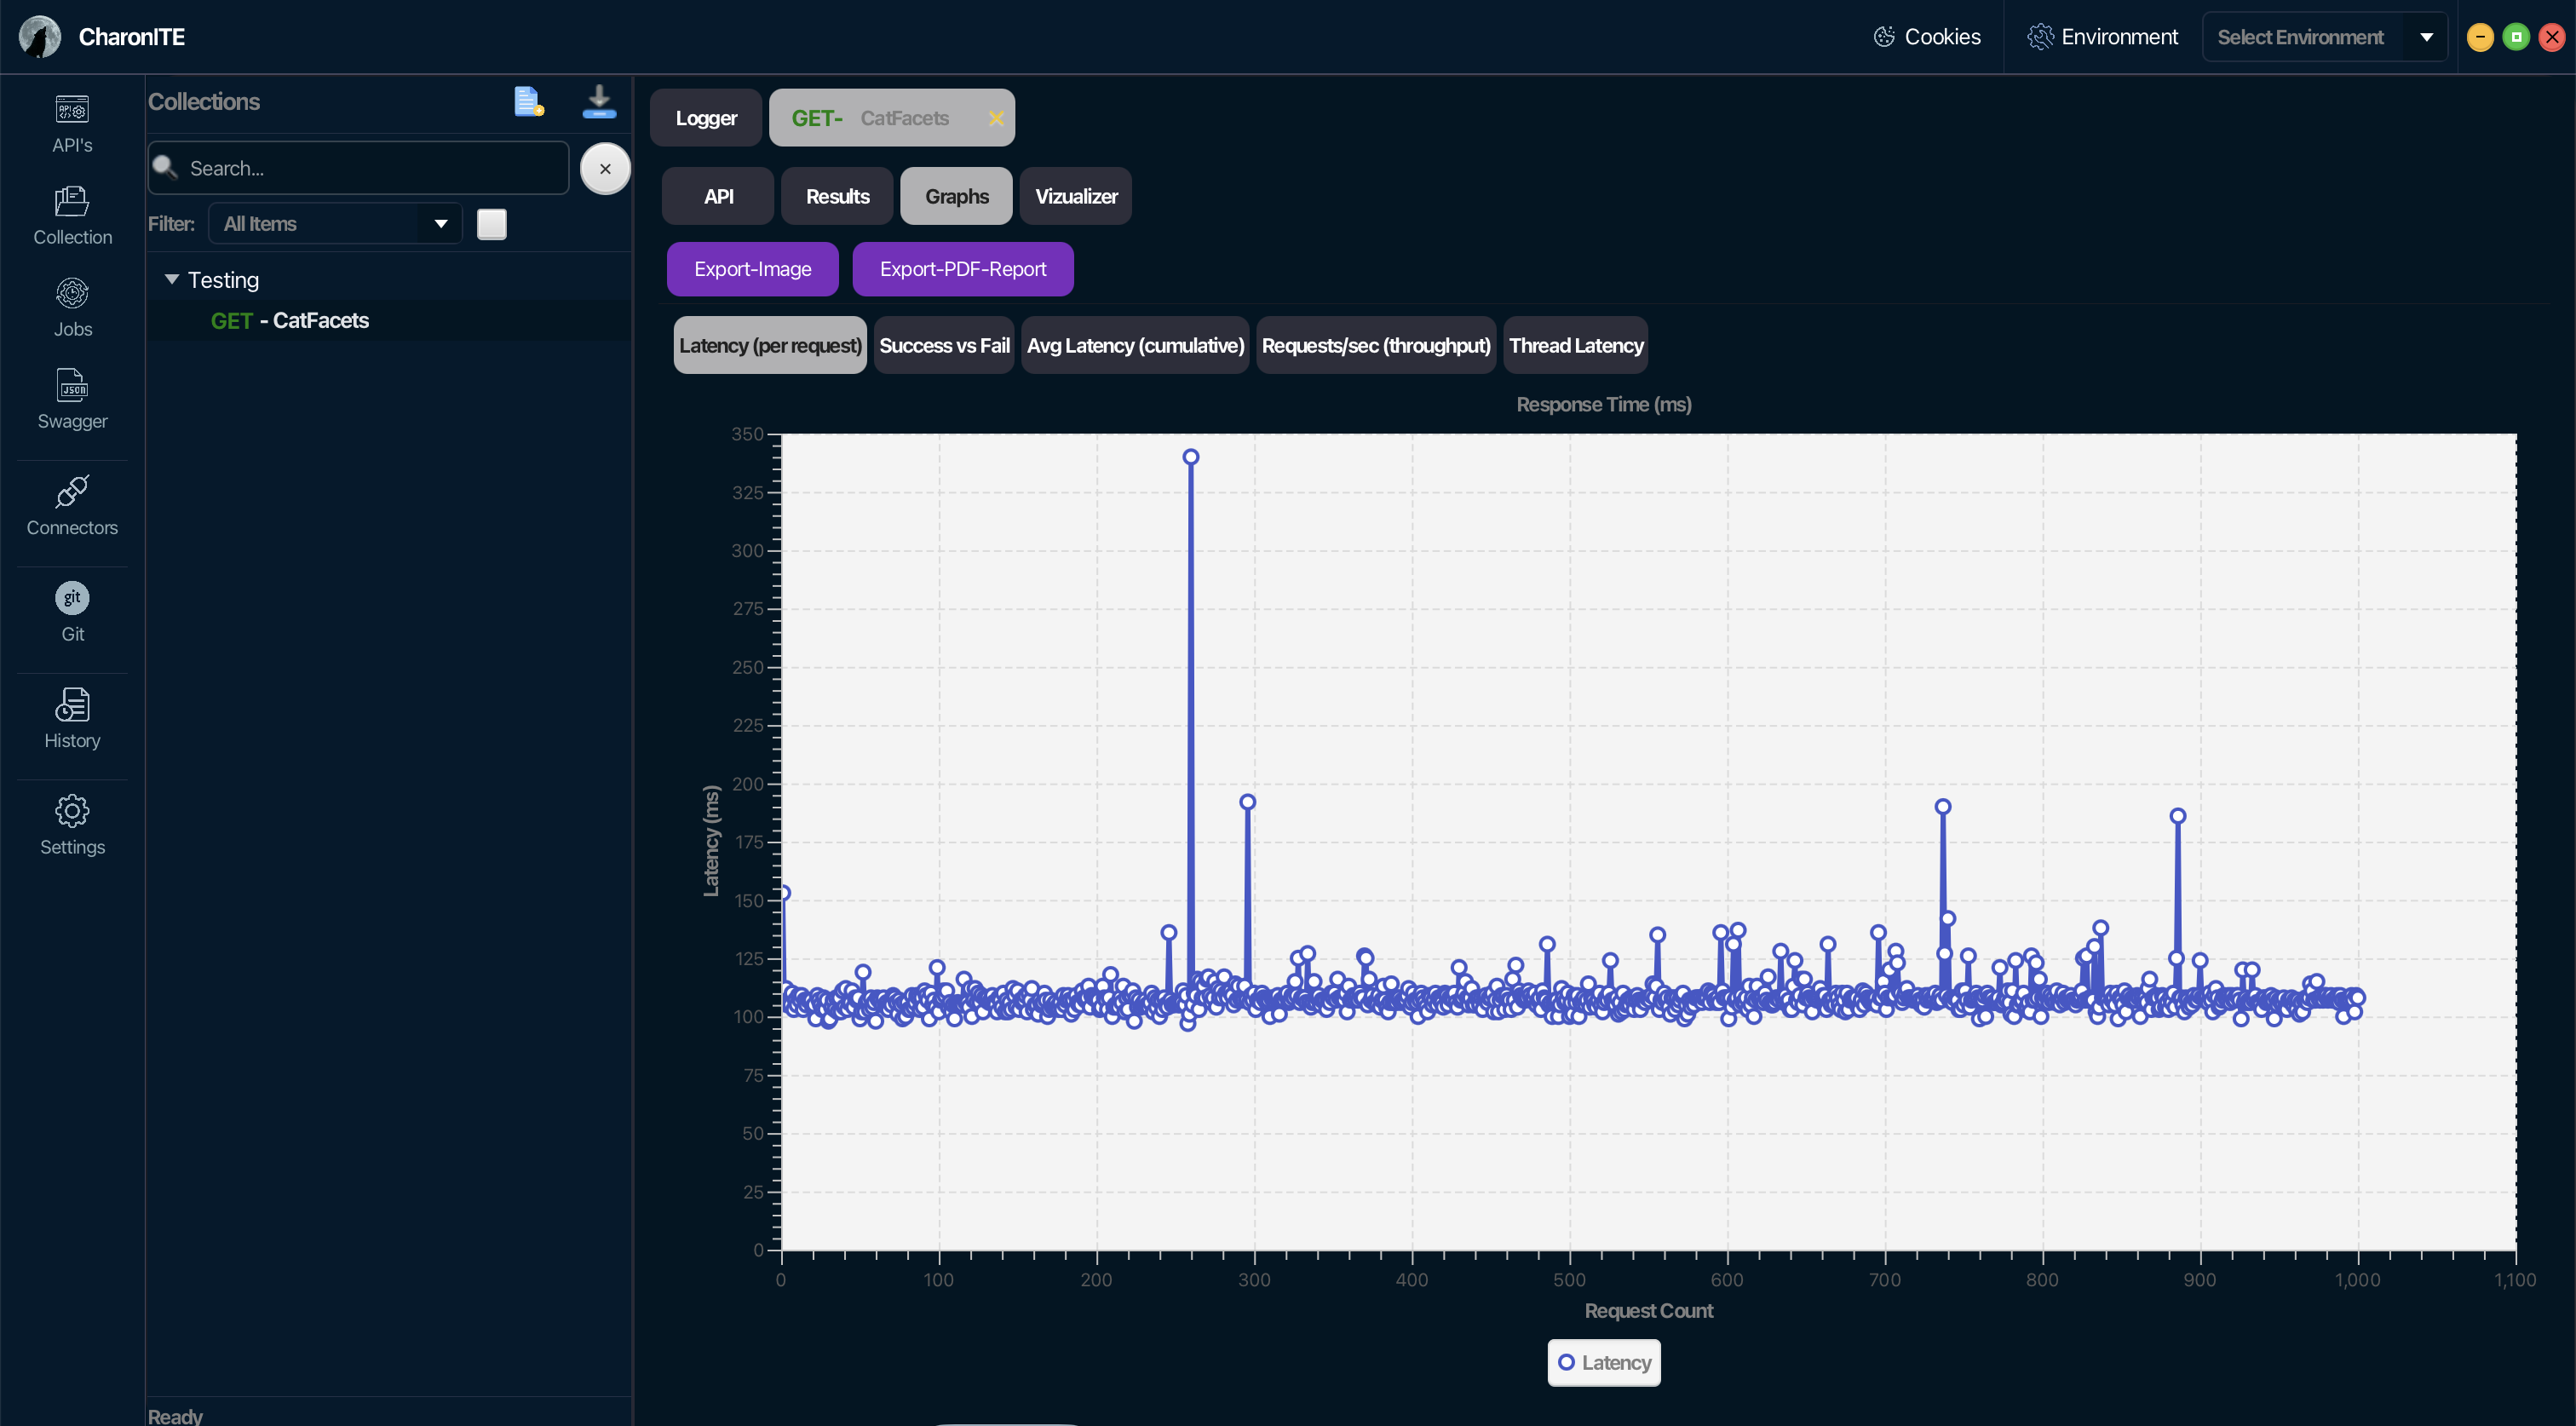Screen dimensions: 2576x1426
Task: Open the Swagger JSON import panel
Action: click(x=72, y=400)
